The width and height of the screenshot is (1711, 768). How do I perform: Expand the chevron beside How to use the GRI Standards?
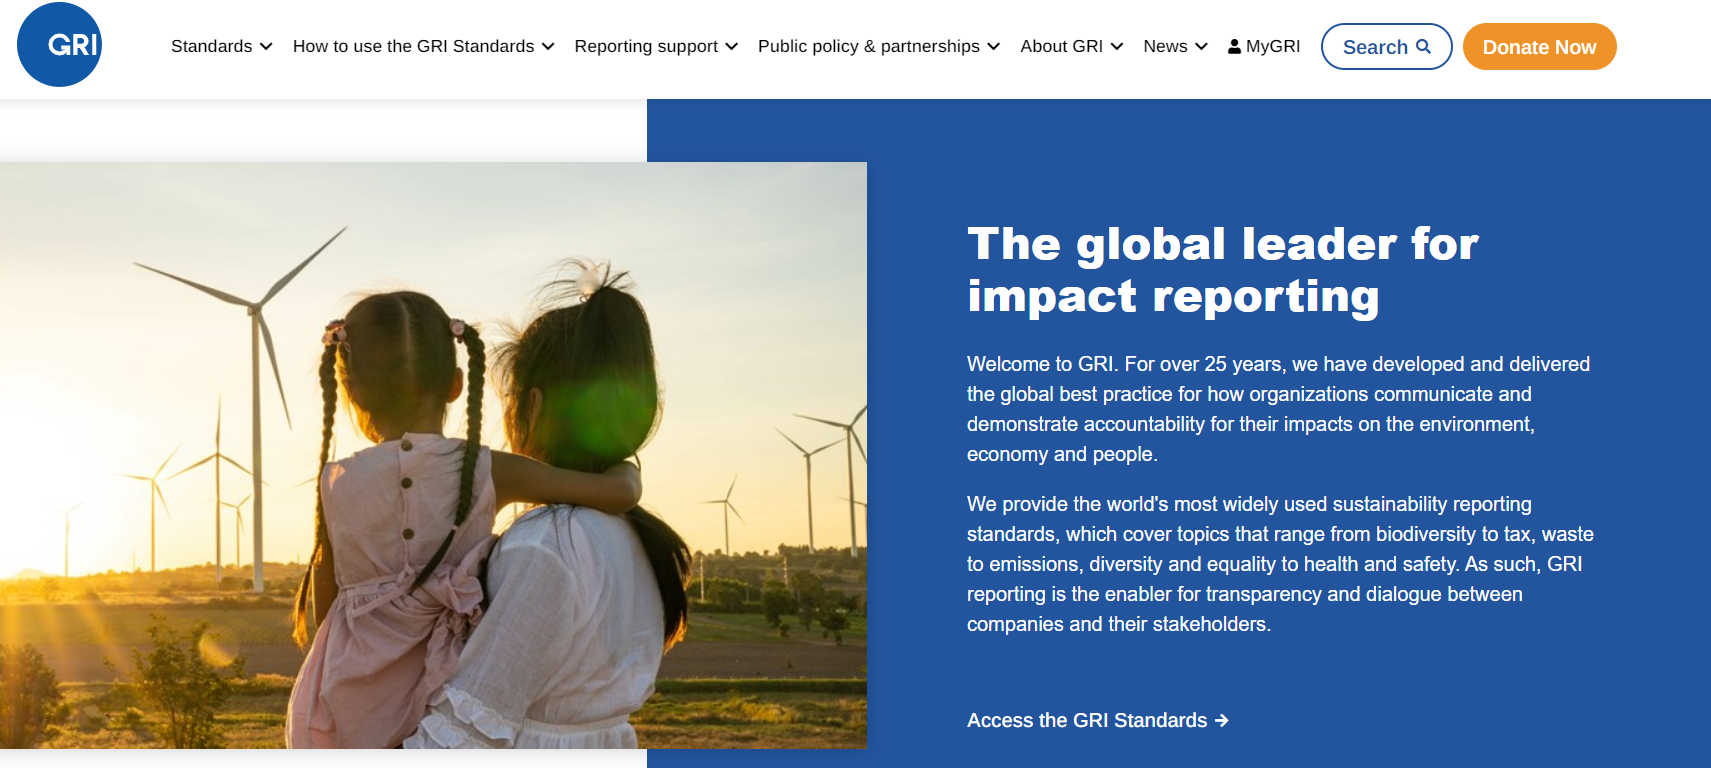(548, 47)
